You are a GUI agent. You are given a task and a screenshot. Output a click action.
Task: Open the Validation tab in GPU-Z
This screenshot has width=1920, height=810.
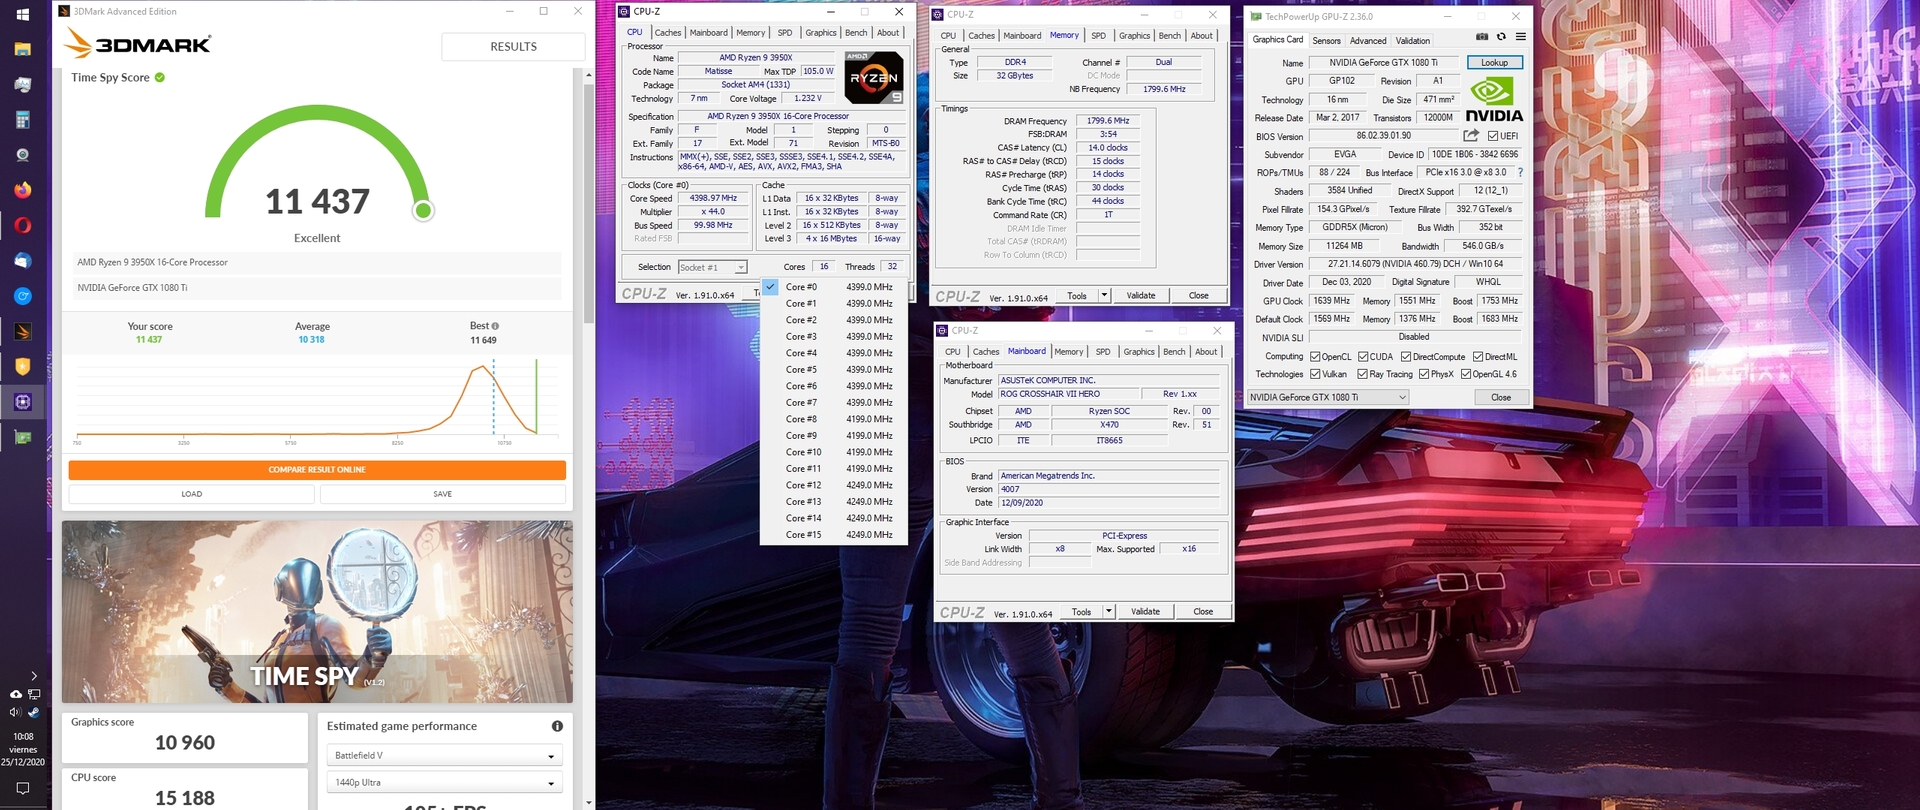pos(1413,41)
